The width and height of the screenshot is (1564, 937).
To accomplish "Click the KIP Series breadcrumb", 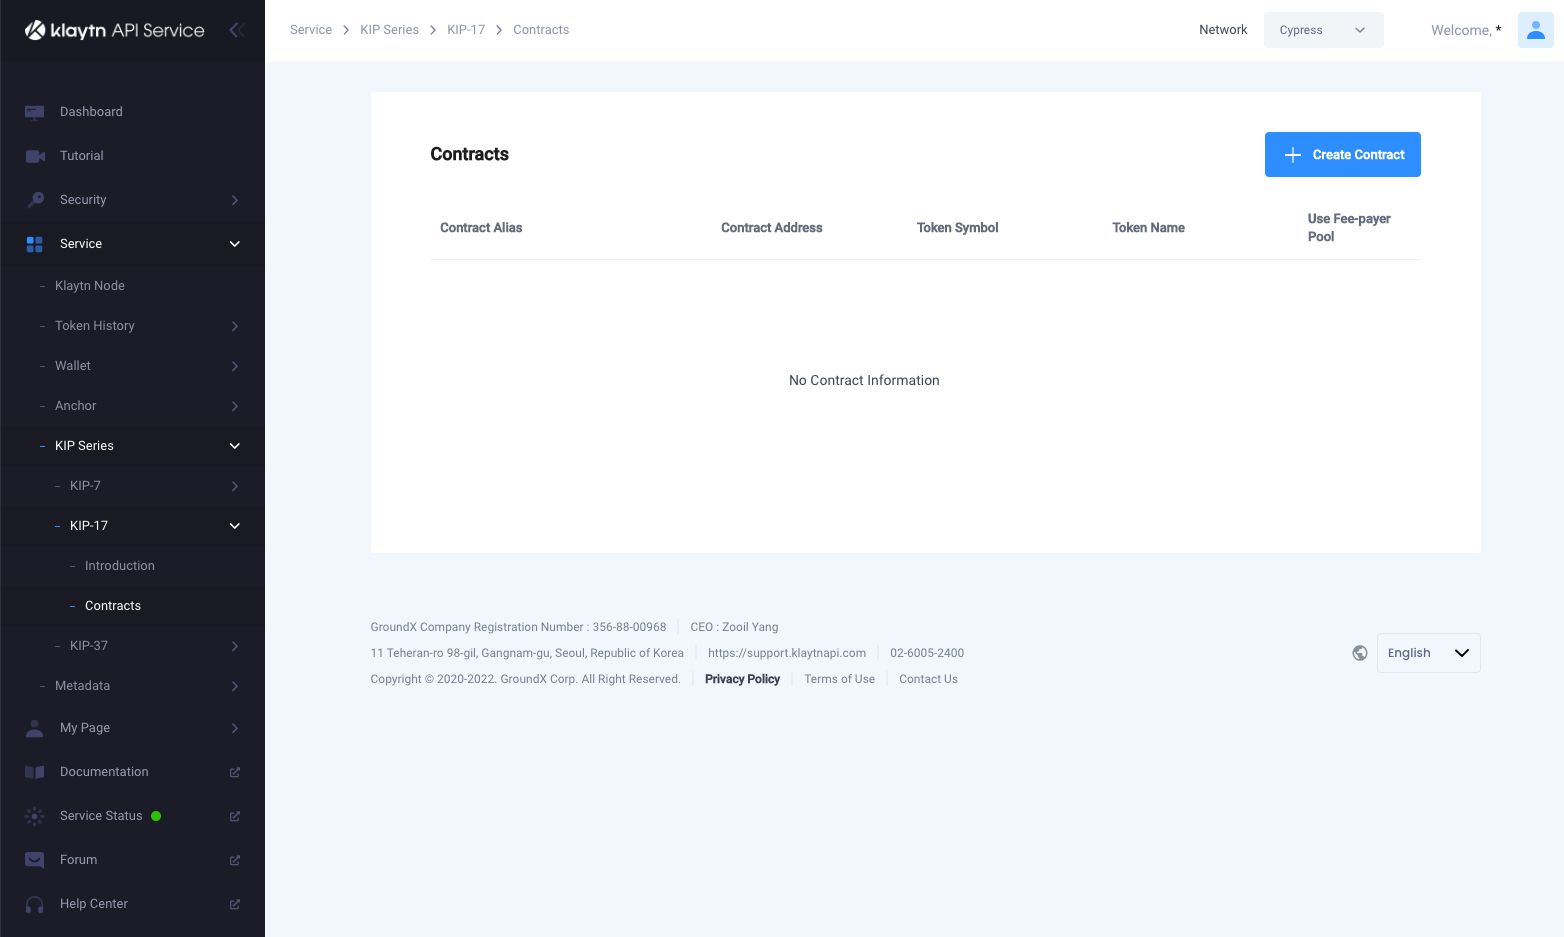I will [x=389, y=30].
